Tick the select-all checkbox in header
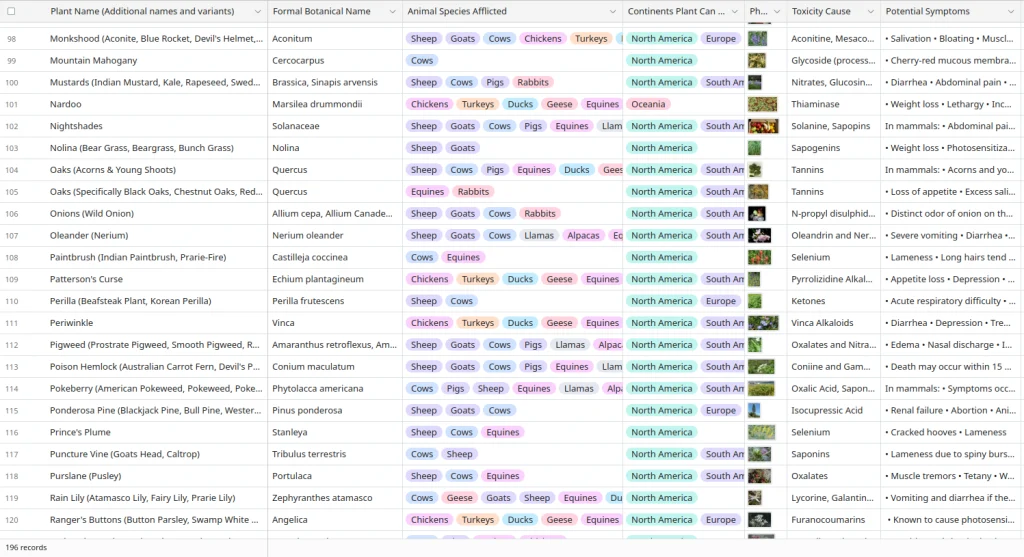1024x557 pixels. coord(11,11)
